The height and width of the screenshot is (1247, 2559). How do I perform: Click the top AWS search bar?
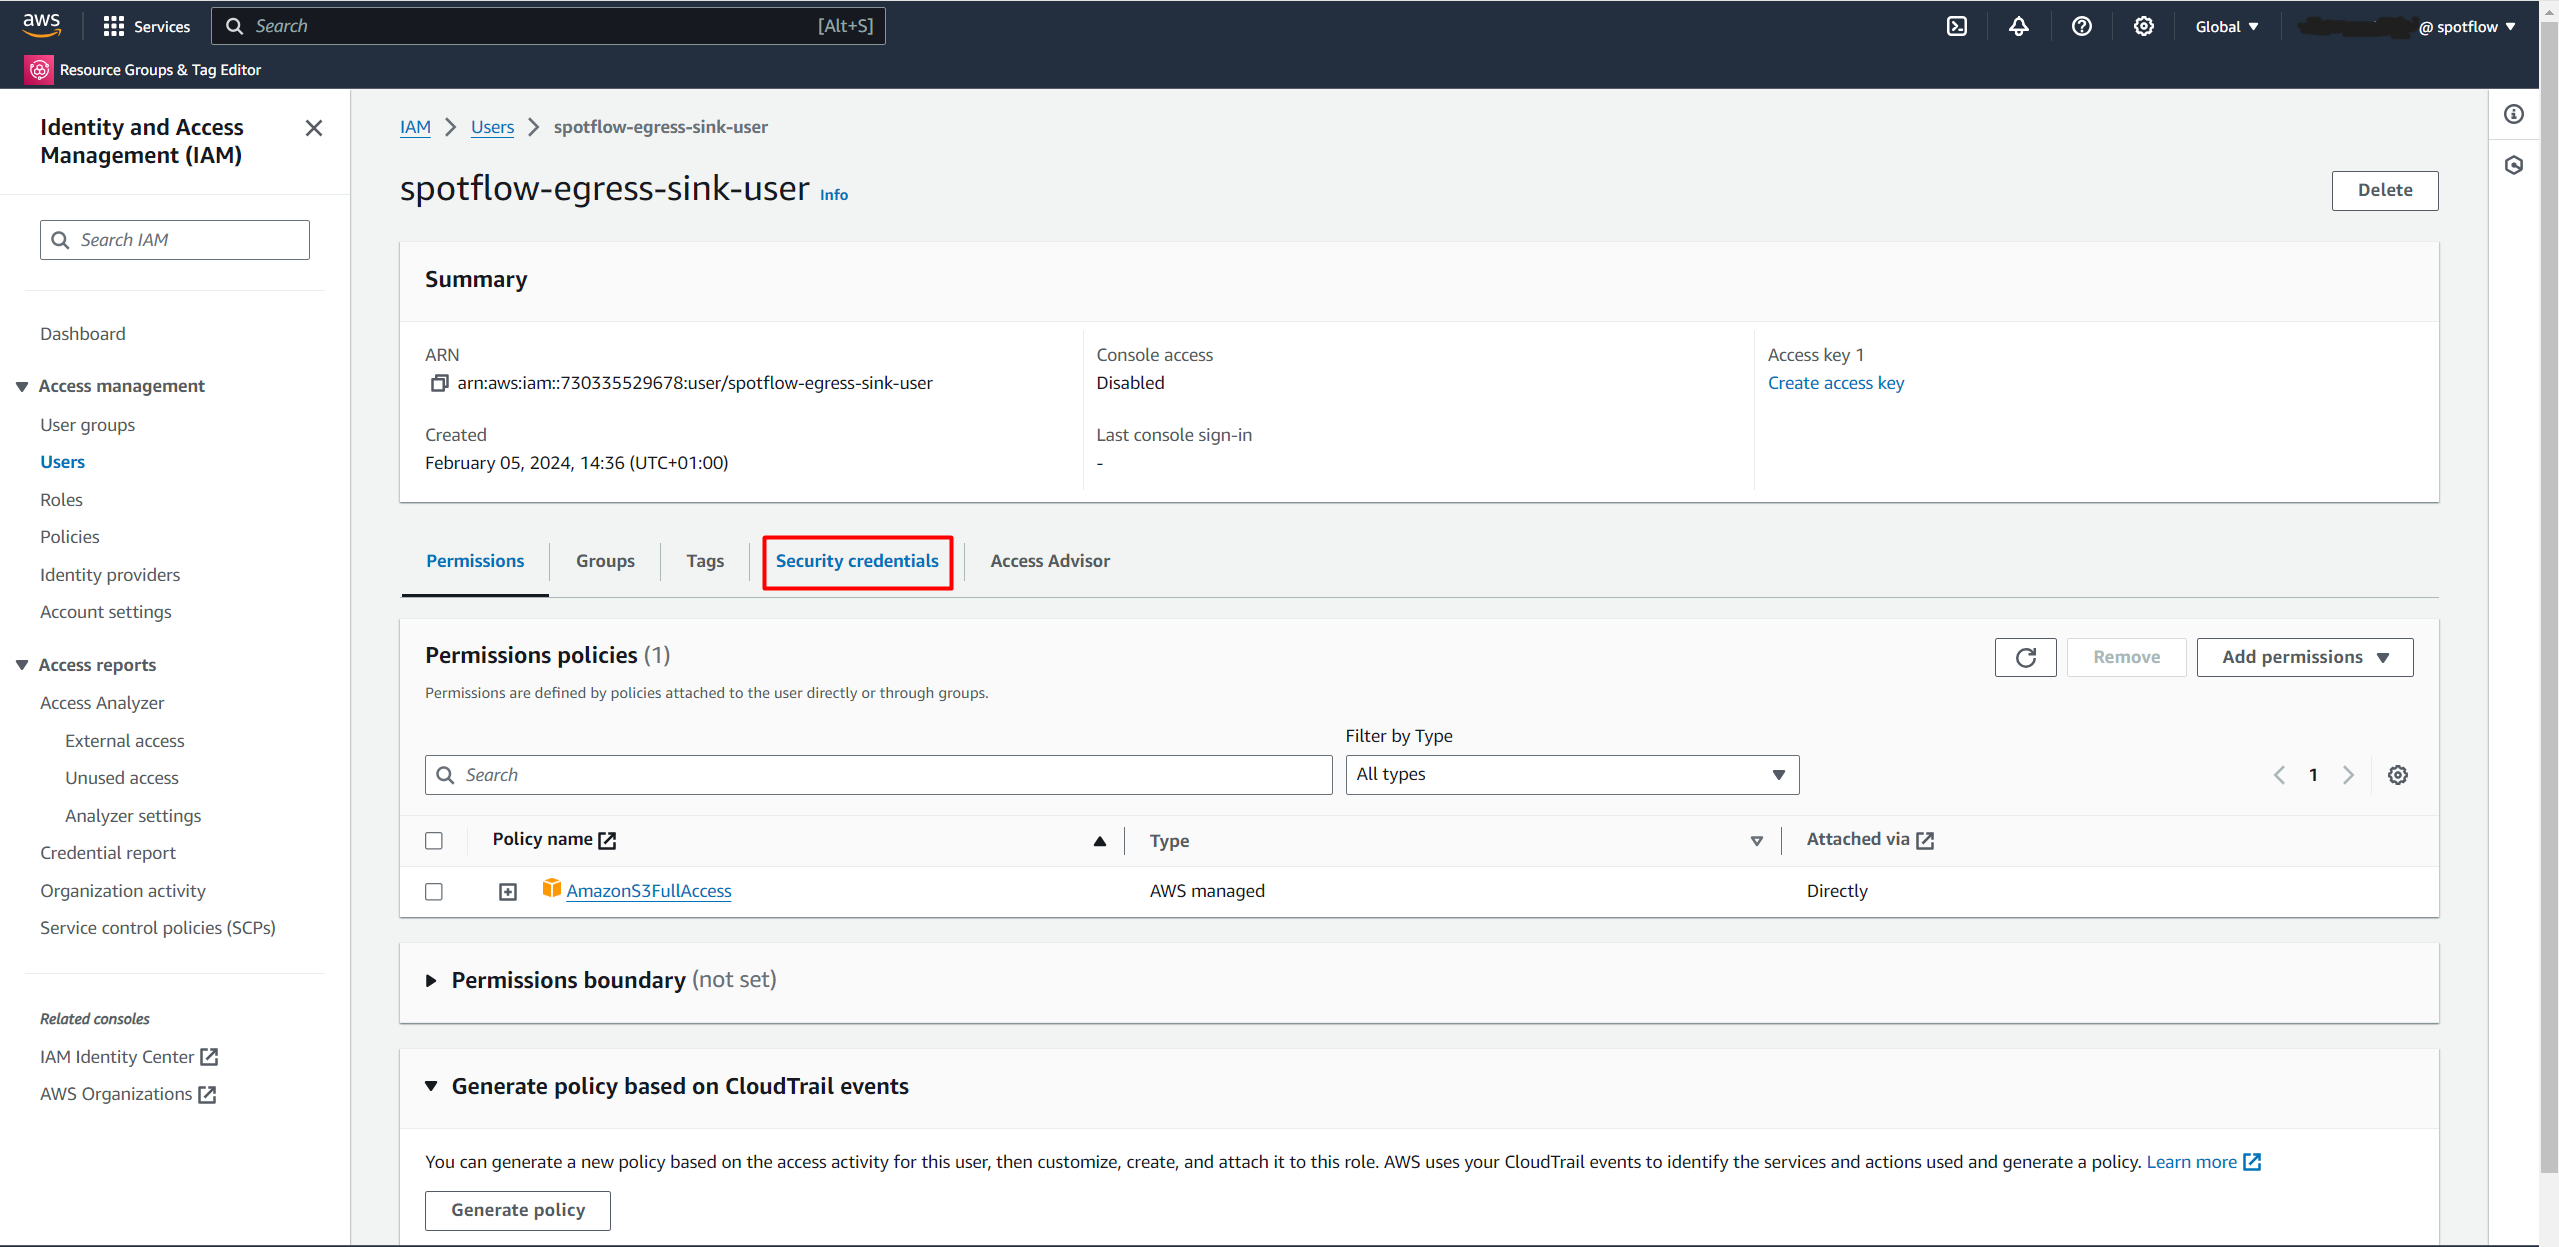[548, 26]
